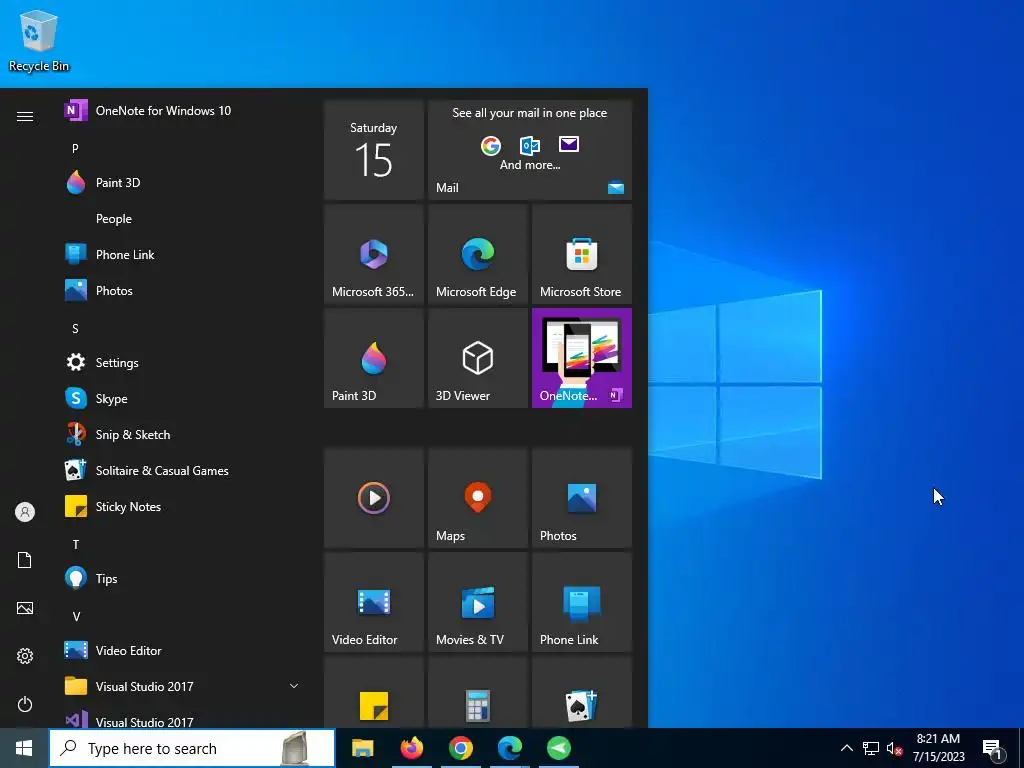Open the Maps tile
The image size is (1024, 768).
coord(478,498)
